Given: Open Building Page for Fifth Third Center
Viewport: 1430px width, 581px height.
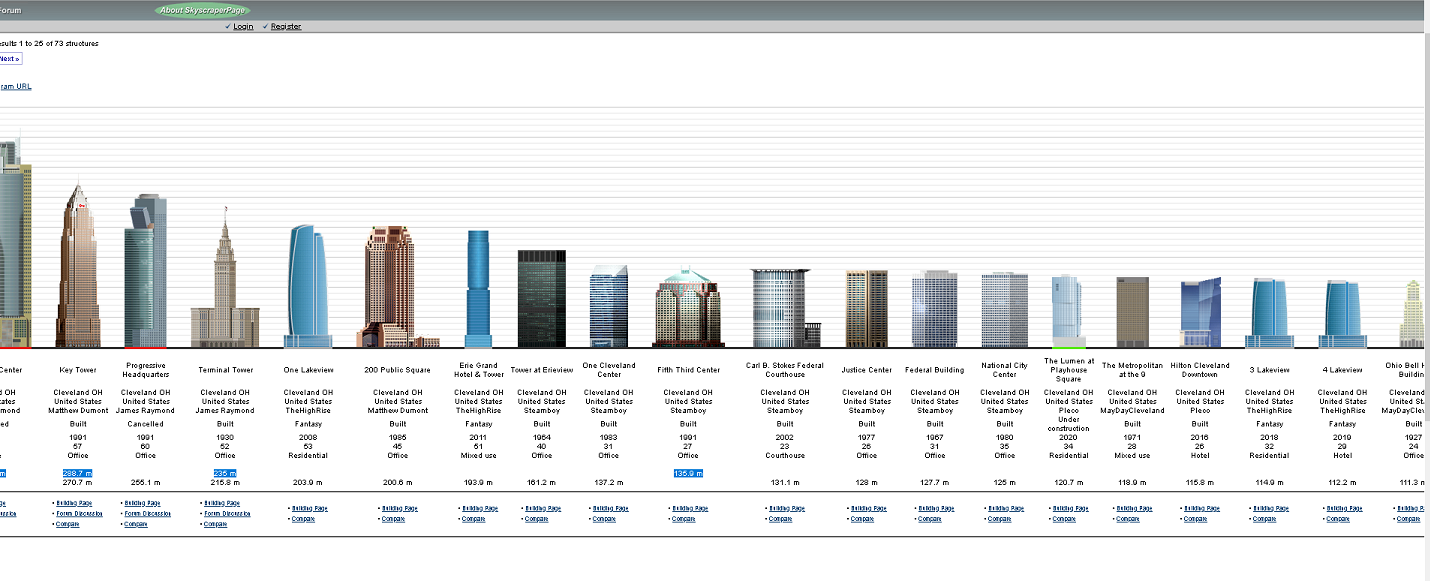Looking at the screenshot, I should click(690, 508).
